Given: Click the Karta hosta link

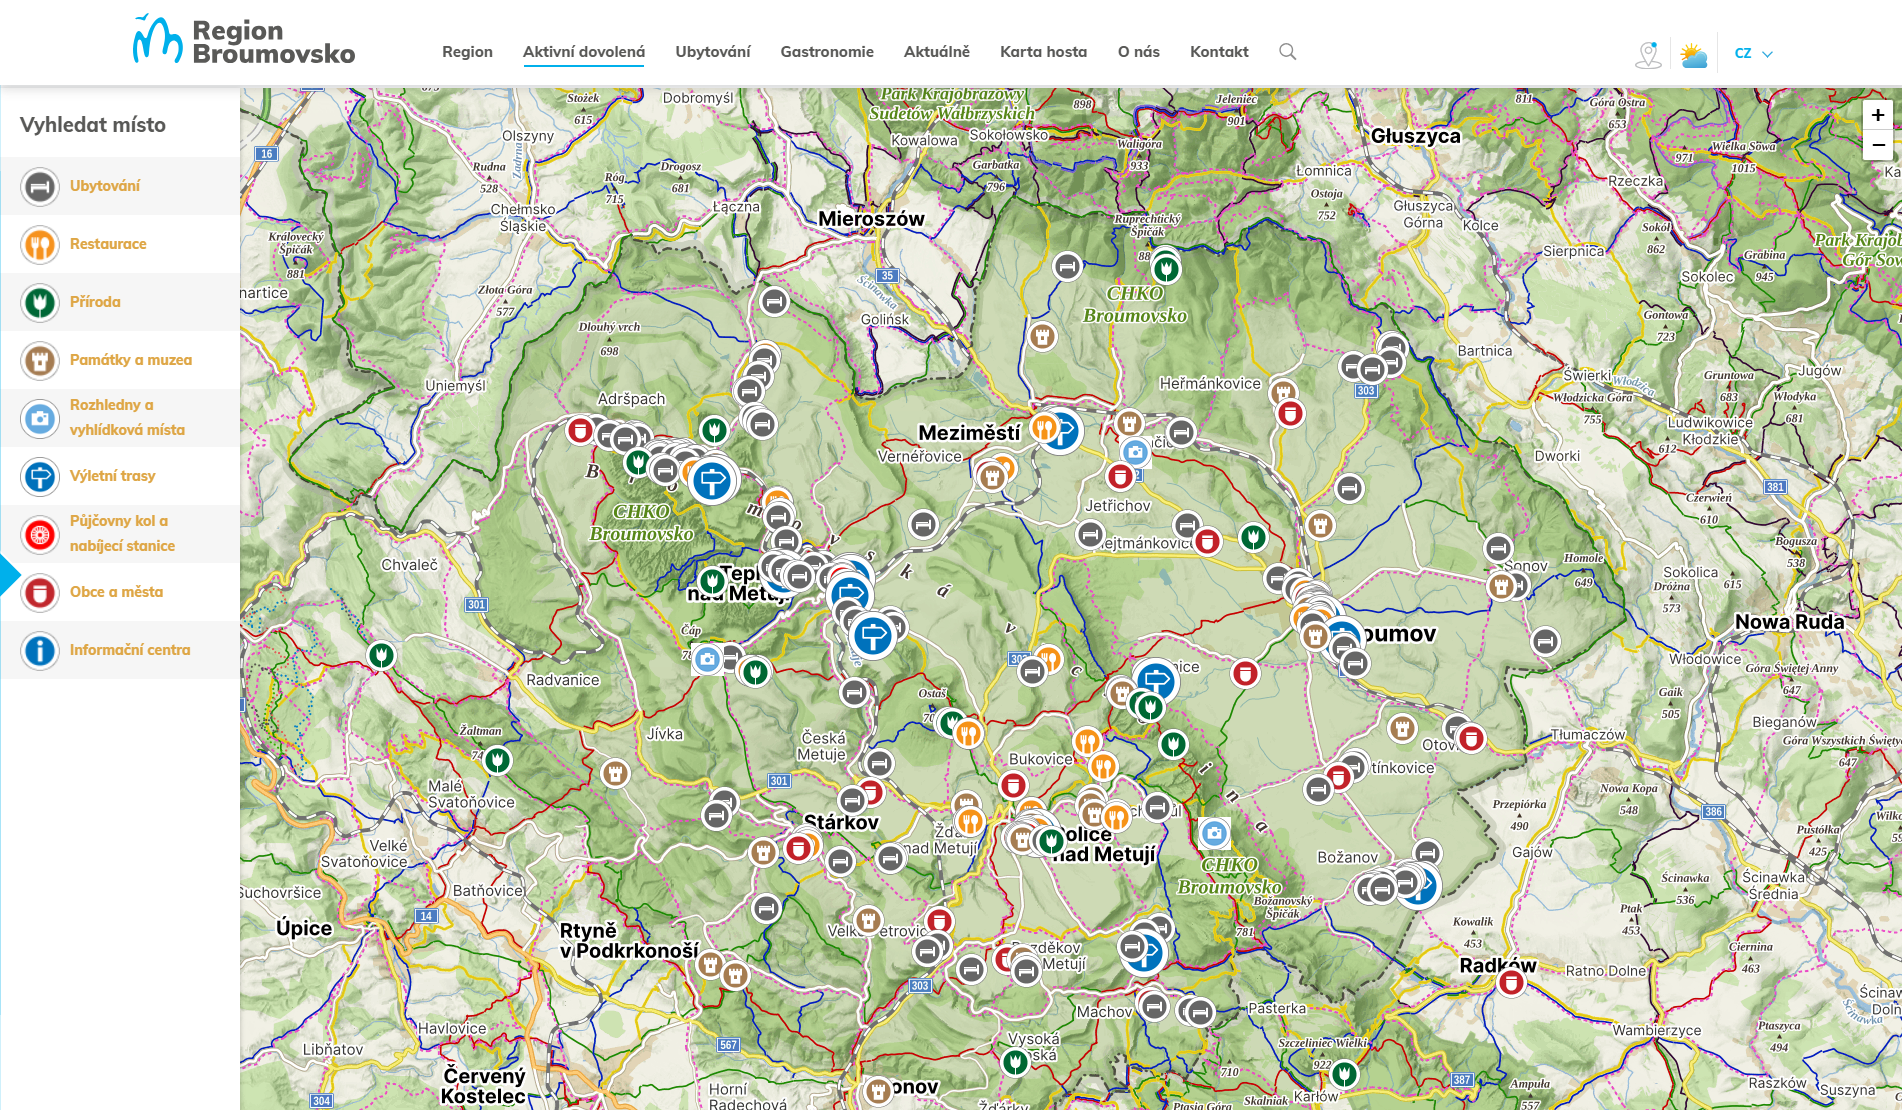Looking at the screenshot, I should tap(1043, 52).
